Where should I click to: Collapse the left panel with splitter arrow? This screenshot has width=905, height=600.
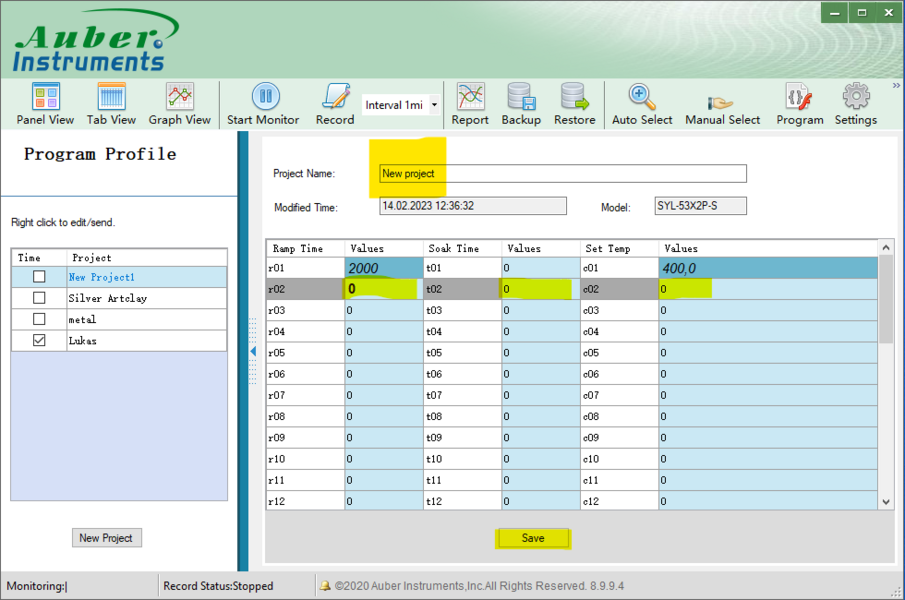pyautogui.click(x=252, y=351)
